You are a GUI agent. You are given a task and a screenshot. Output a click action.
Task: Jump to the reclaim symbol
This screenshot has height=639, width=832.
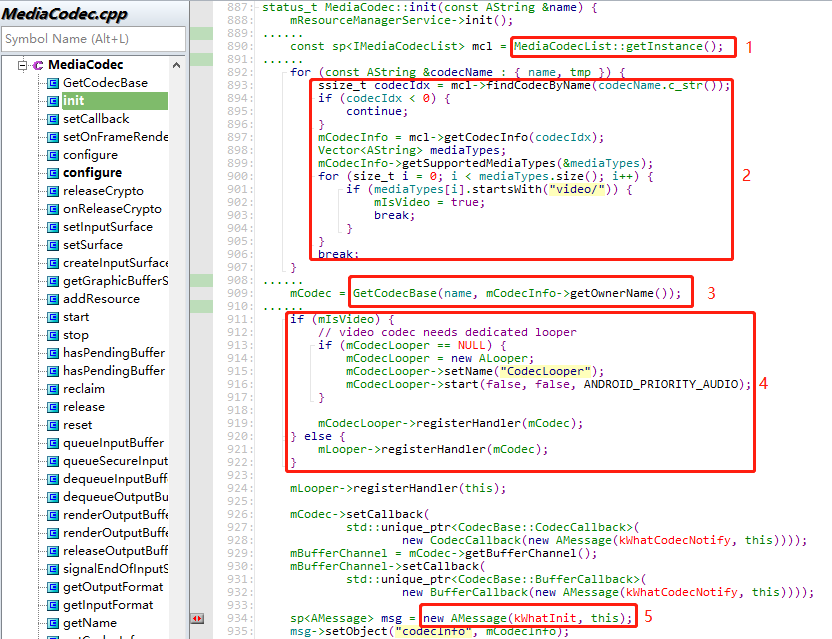[x=84, y=390]
